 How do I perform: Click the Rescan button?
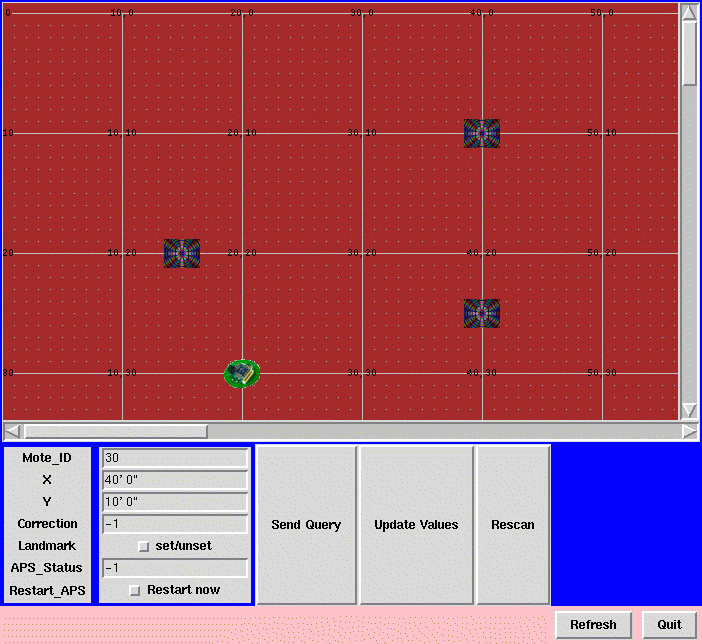coord(513,525)
